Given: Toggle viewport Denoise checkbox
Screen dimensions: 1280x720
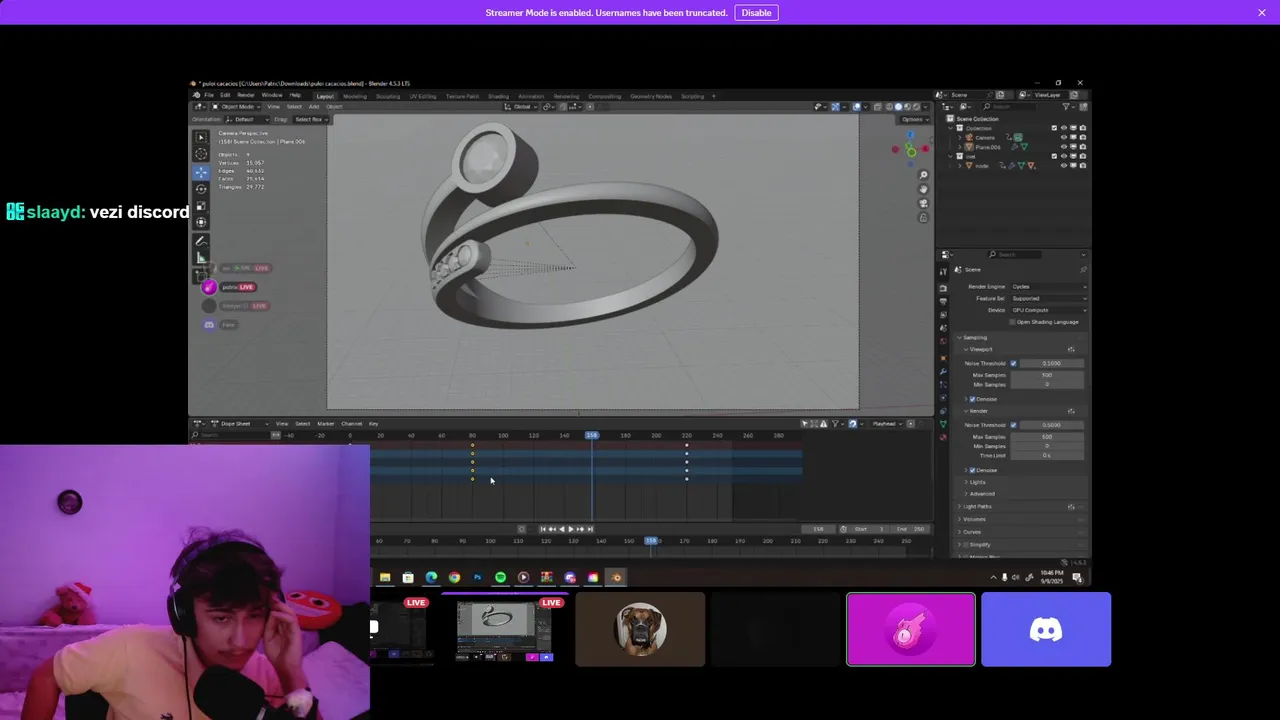Looking at the screenshot, I should 972,399.
